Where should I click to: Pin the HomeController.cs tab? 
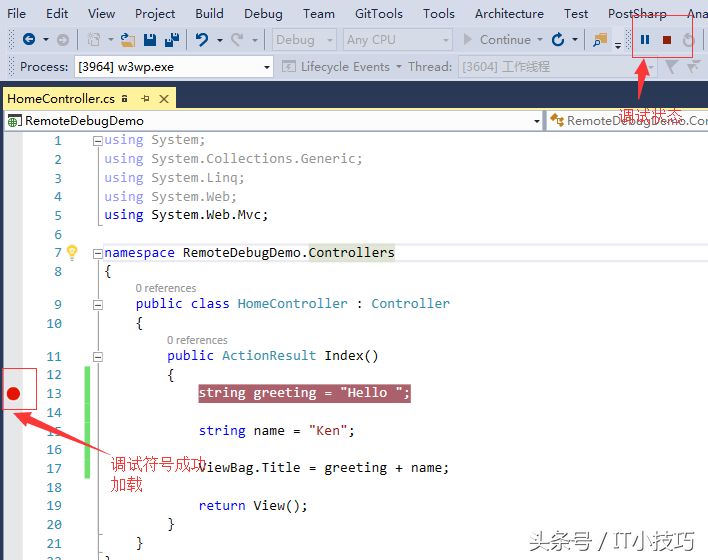[x=145, y=98]
